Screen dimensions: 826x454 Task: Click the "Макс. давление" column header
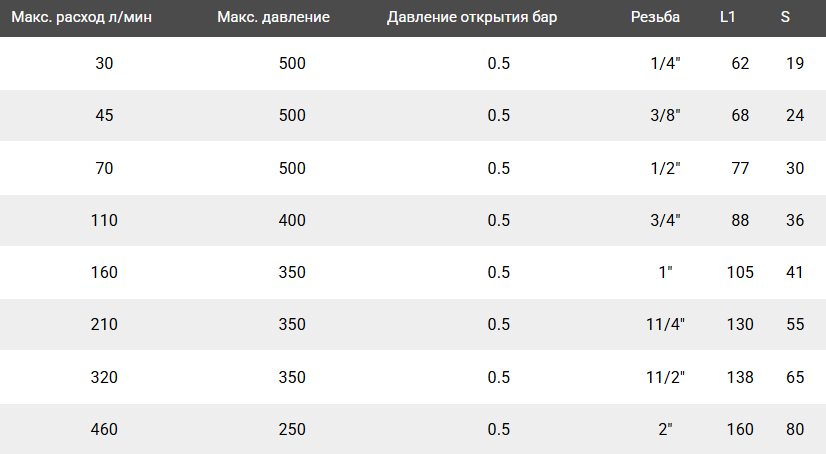273,18
